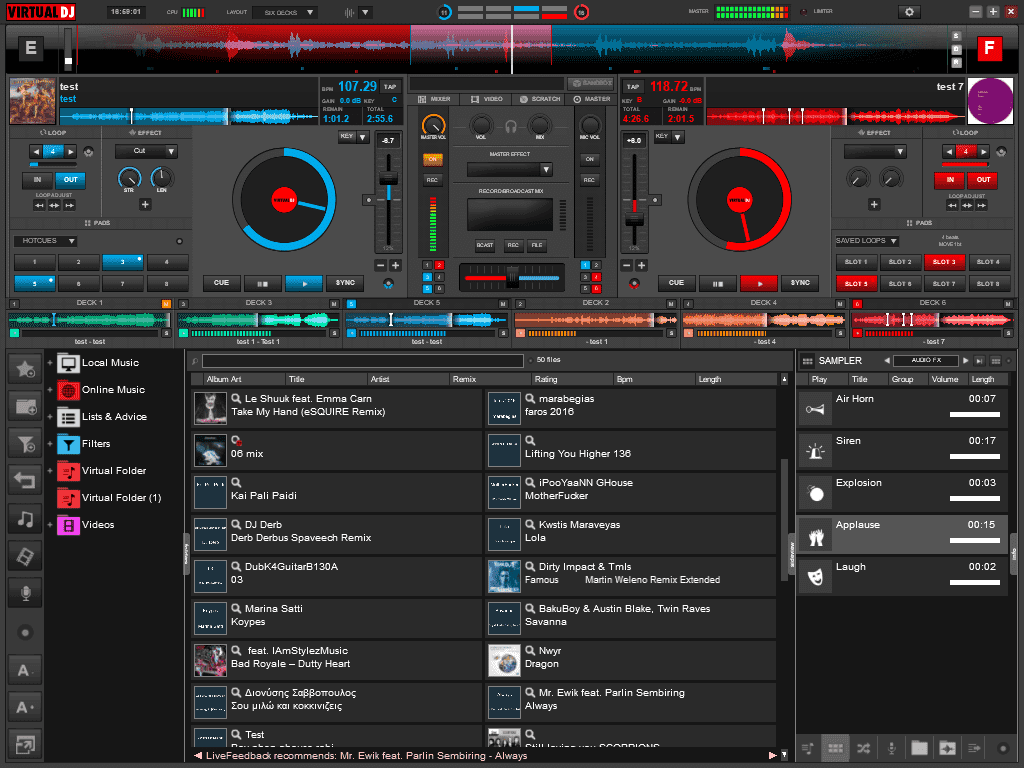Screen dimensions: 1024x768
Task: Toggle right deck loop IN button
Action: 950,180
